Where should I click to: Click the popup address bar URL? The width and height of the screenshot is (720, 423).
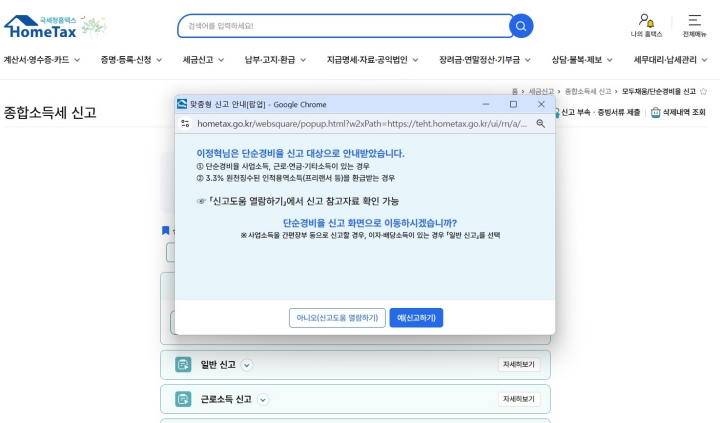click(362, 124)
